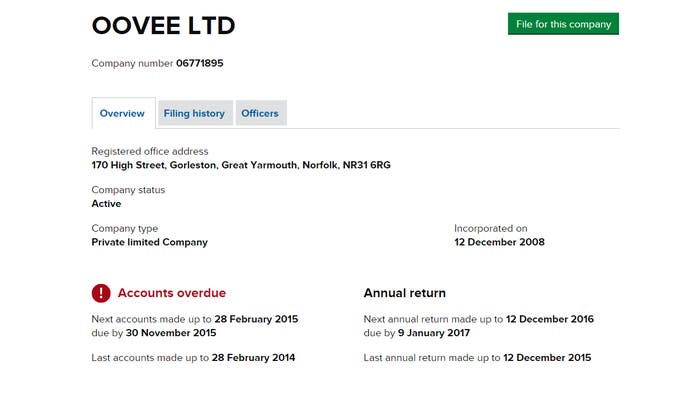690x394 pixels.
Task: Click the 170 High Street registered address
Action: pos(241,165)
